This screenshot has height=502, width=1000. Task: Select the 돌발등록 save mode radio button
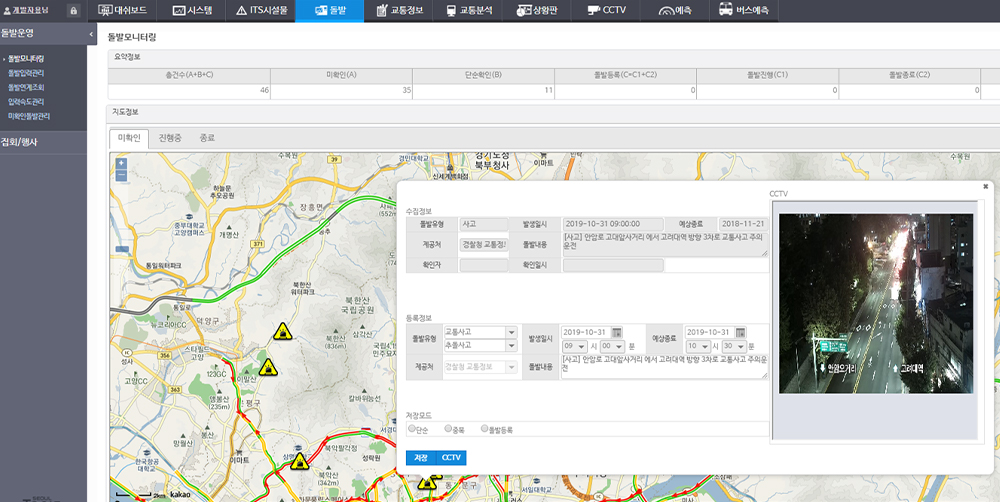[x=484, y=428]
